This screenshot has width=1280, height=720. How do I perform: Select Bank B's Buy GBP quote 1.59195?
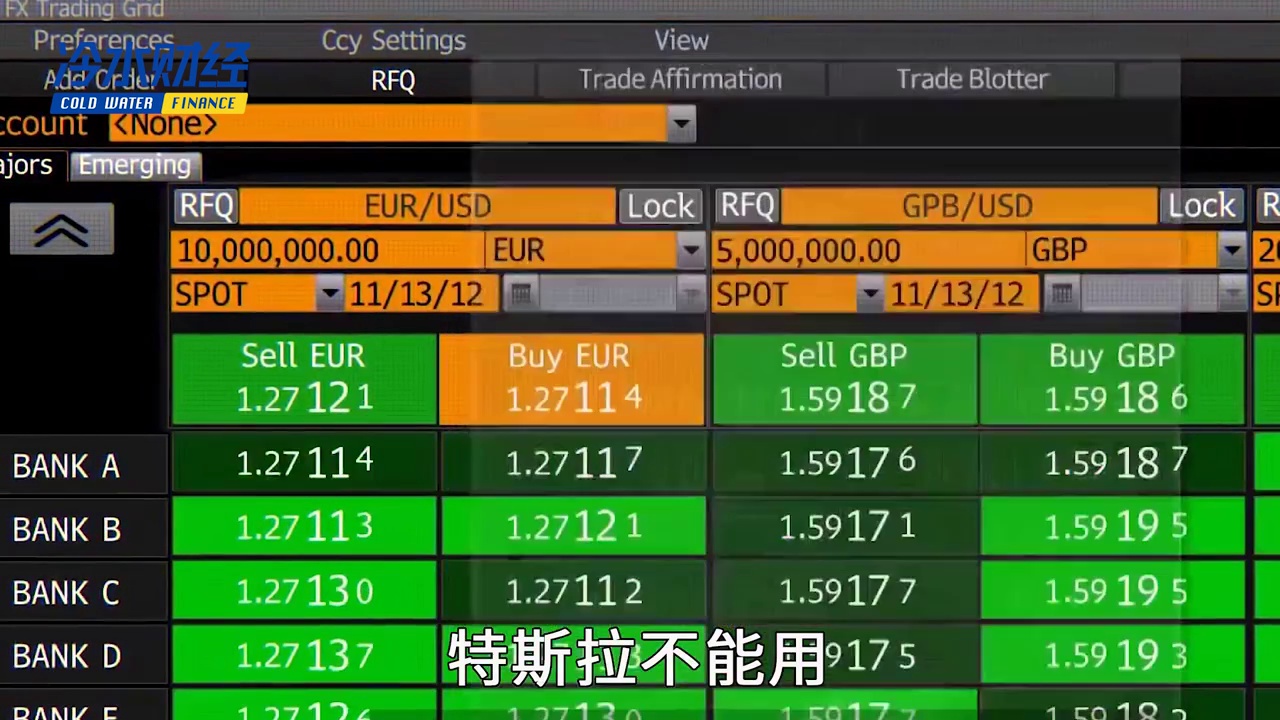pyautogui.click(x=1113, y=527)
